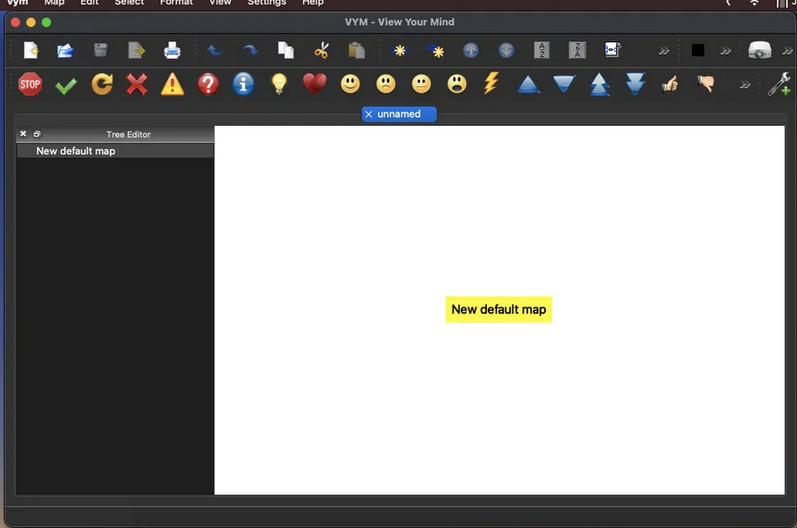Move branch down with round down-arrow icon
Image resolution: width=797 pixels, height=528 pixels.
pyautogui.click(x=506, y=50)
